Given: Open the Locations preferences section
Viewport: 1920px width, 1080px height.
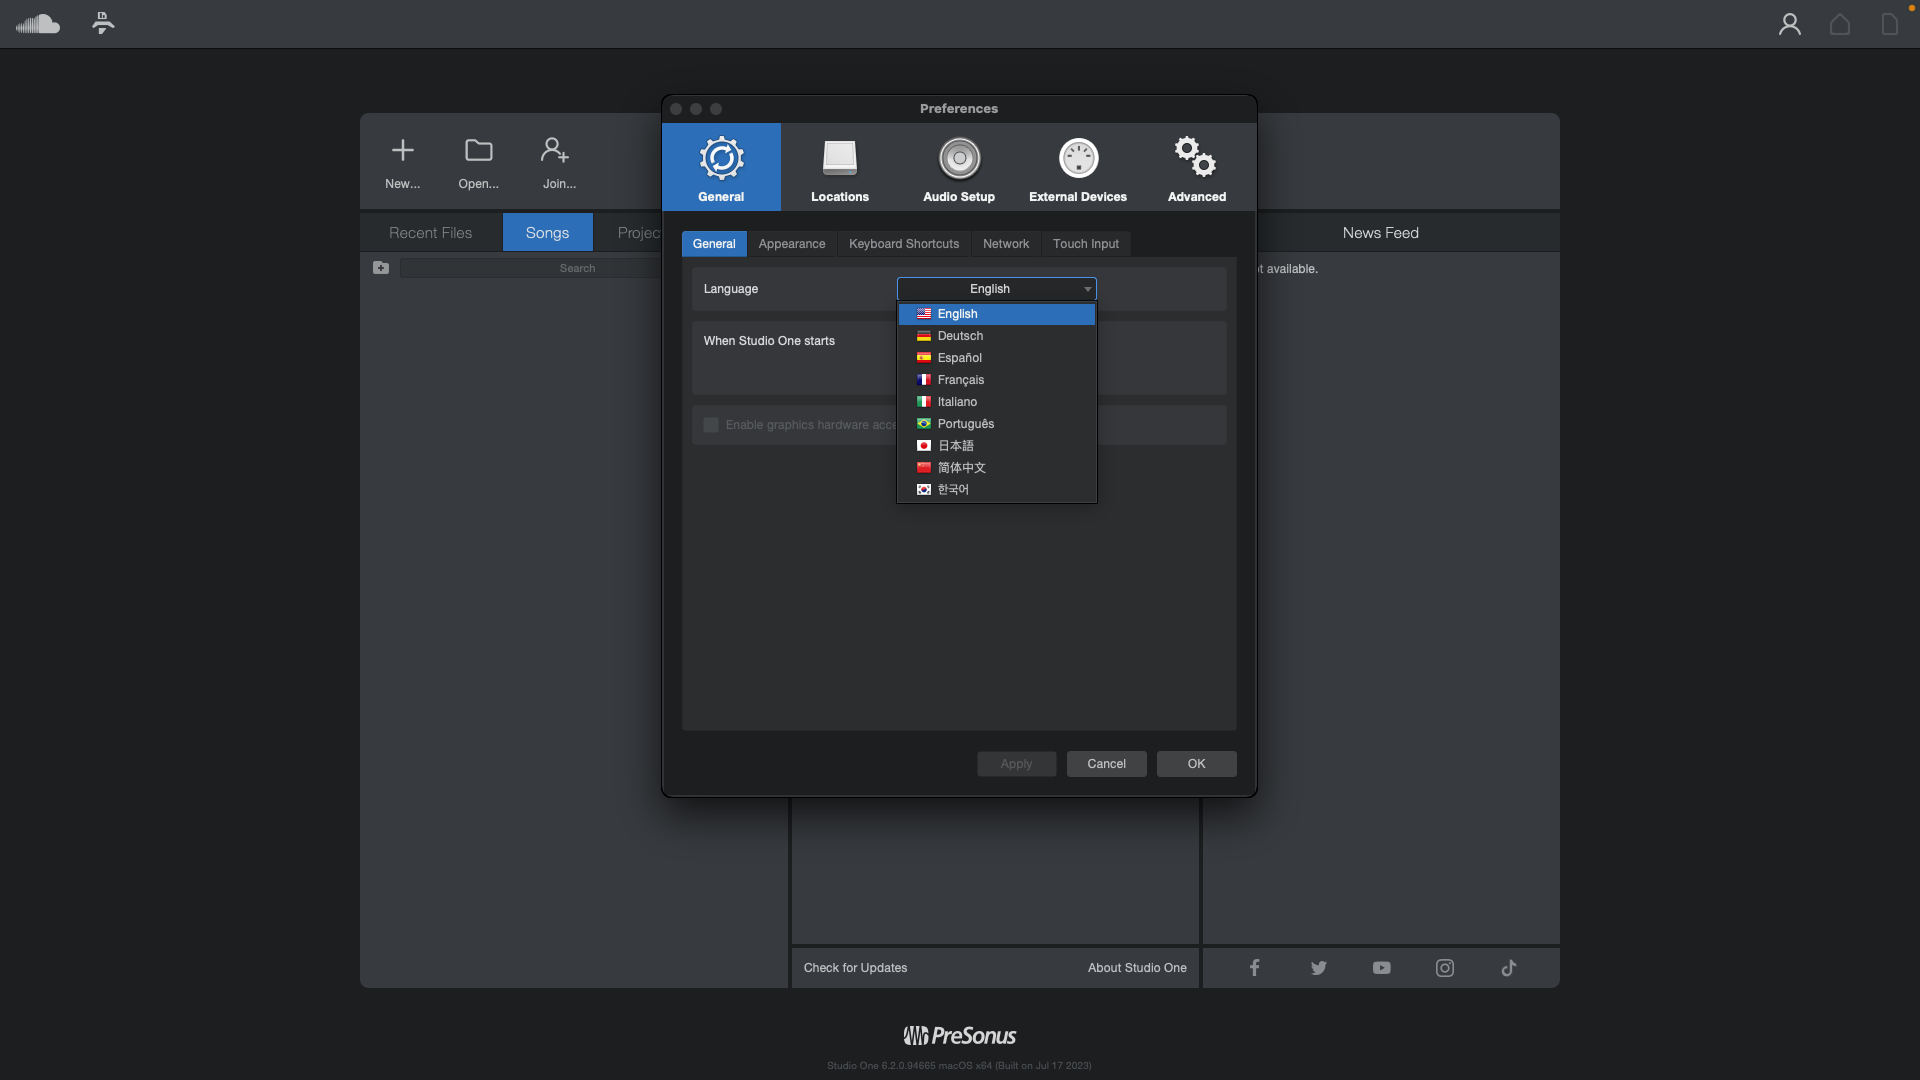Looking at the screenshot, I should click(839, 168).
